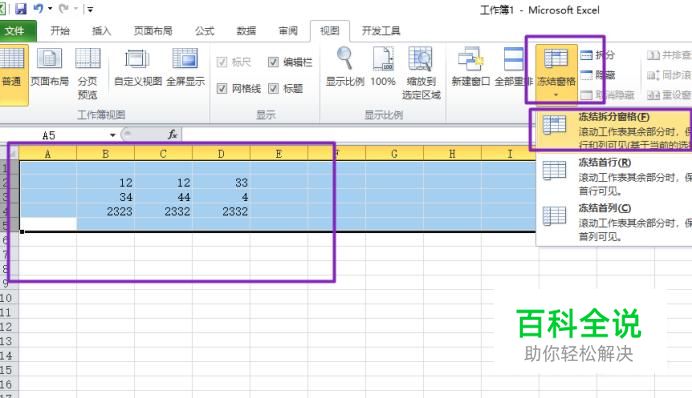The image size is (692, 398).
Task: Click 重设窗口位置 reset window position
Action: pos(669,95)
